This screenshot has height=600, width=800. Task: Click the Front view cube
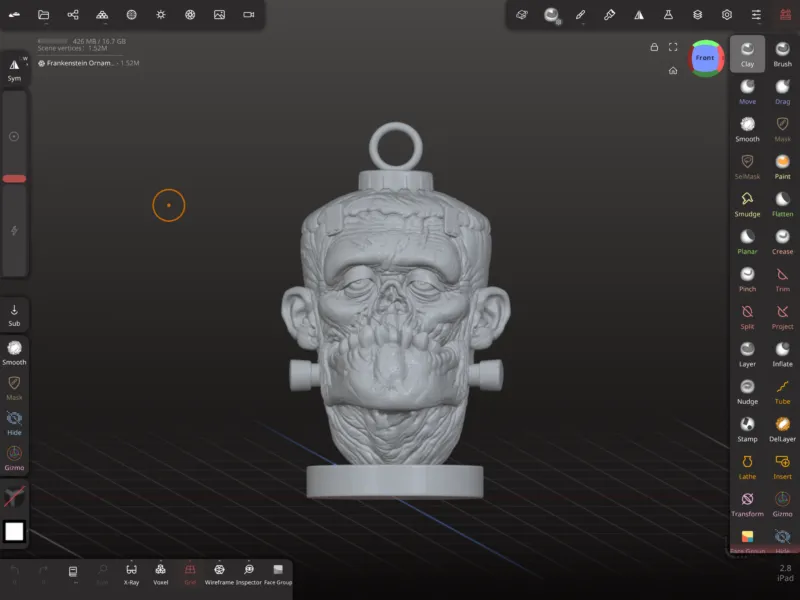click(x=706, y=58)
